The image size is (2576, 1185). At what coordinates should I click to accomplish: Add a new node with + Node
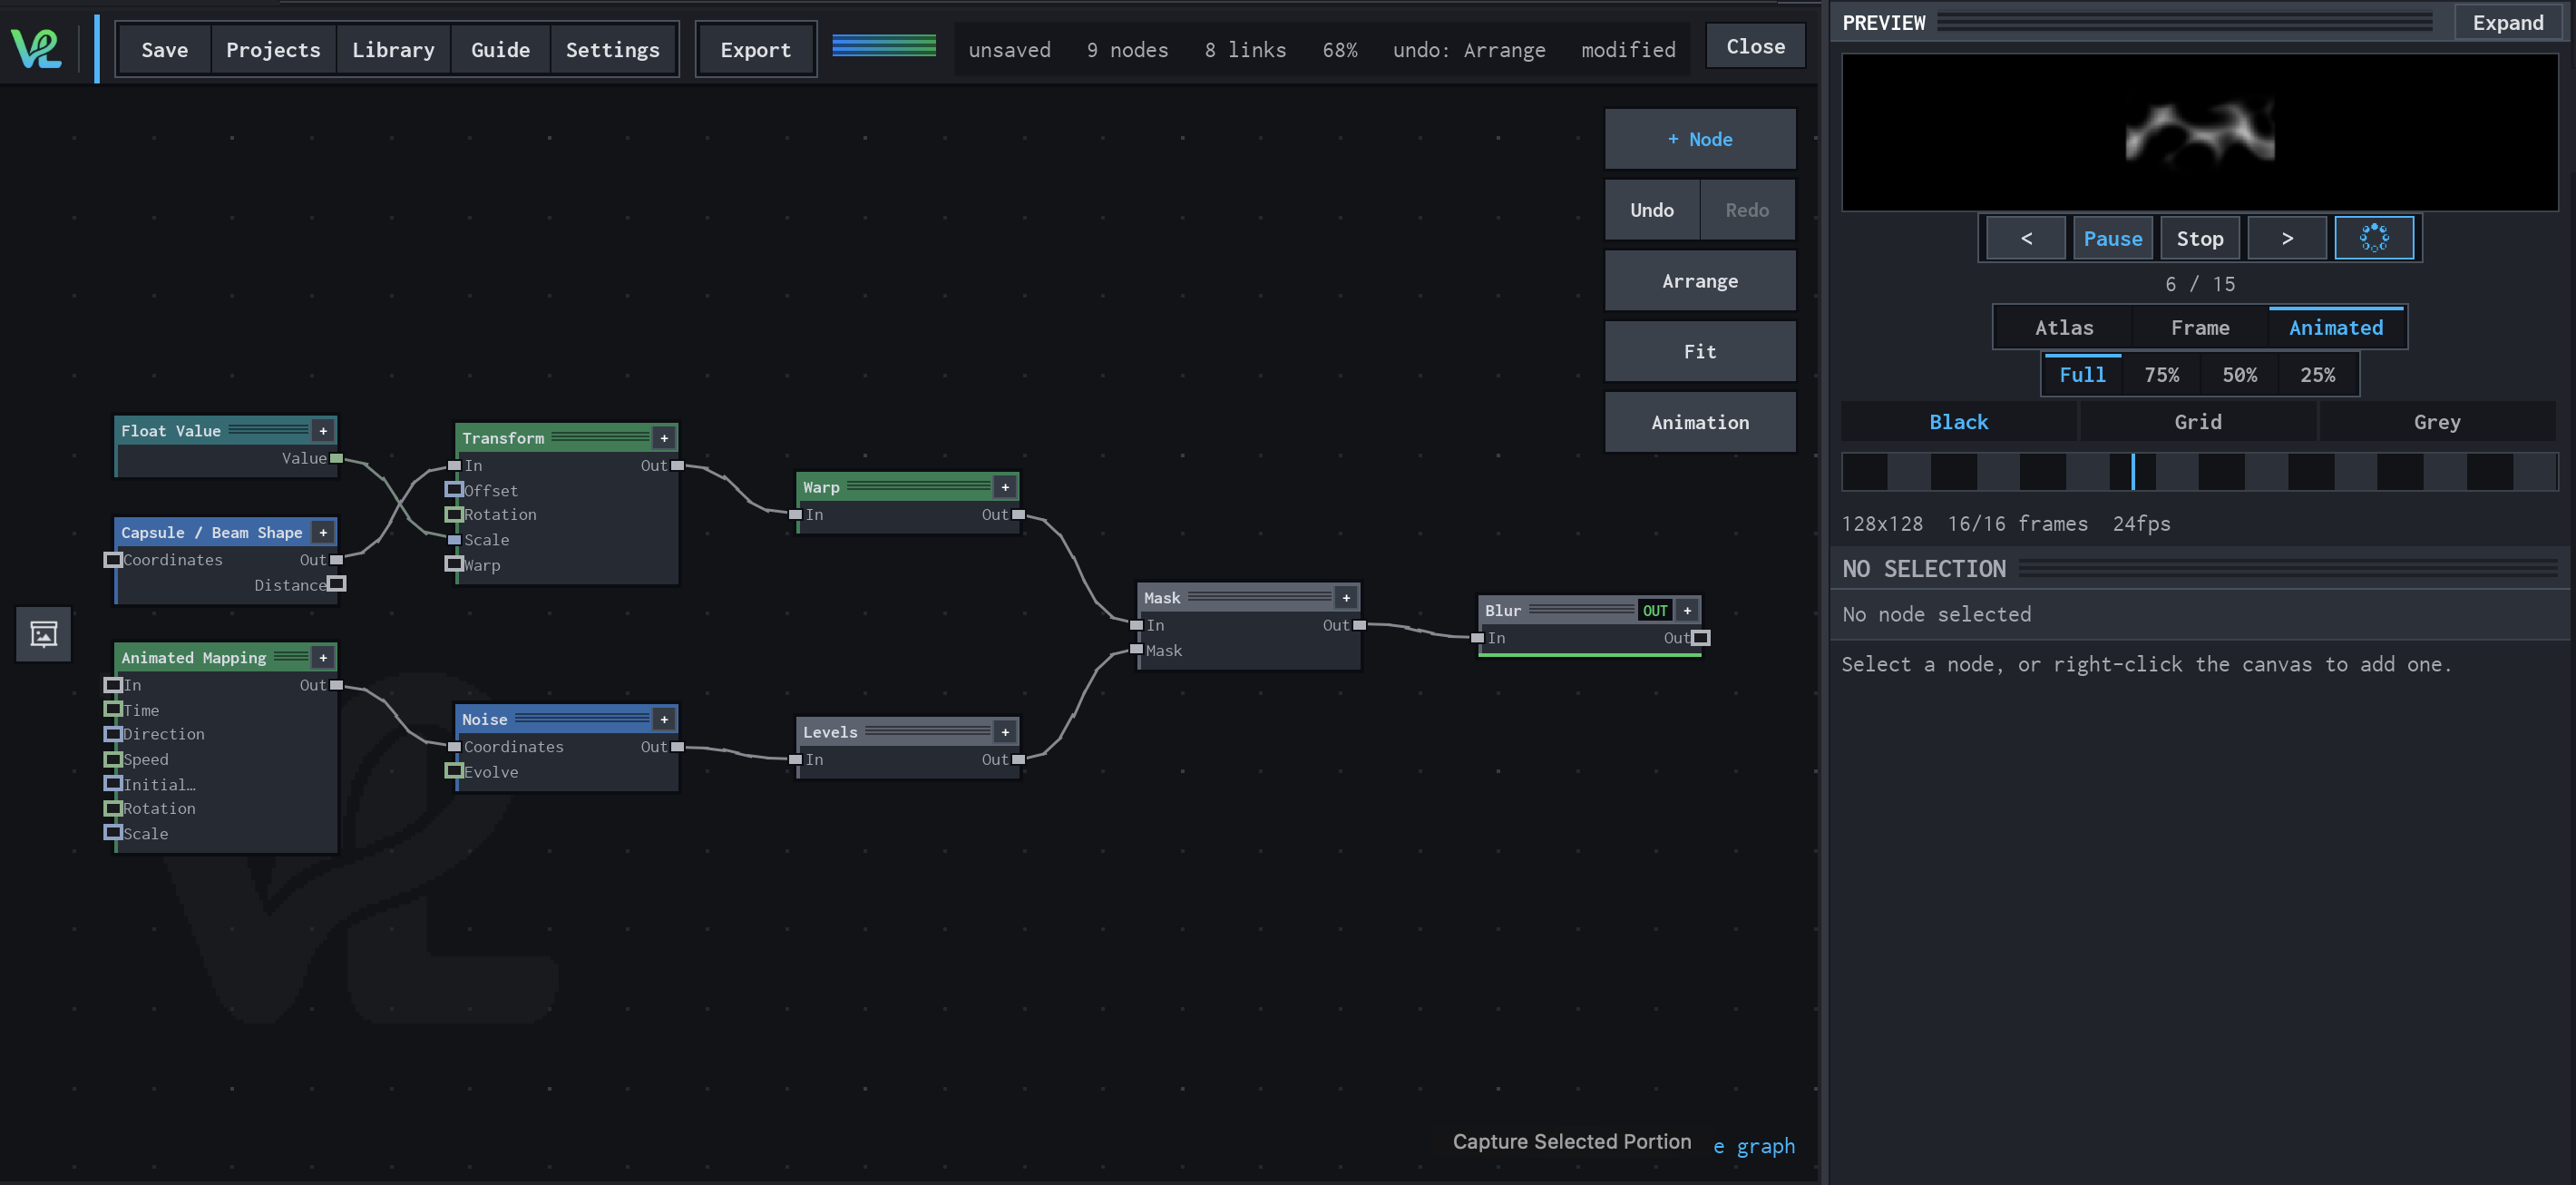point(1700,139)
